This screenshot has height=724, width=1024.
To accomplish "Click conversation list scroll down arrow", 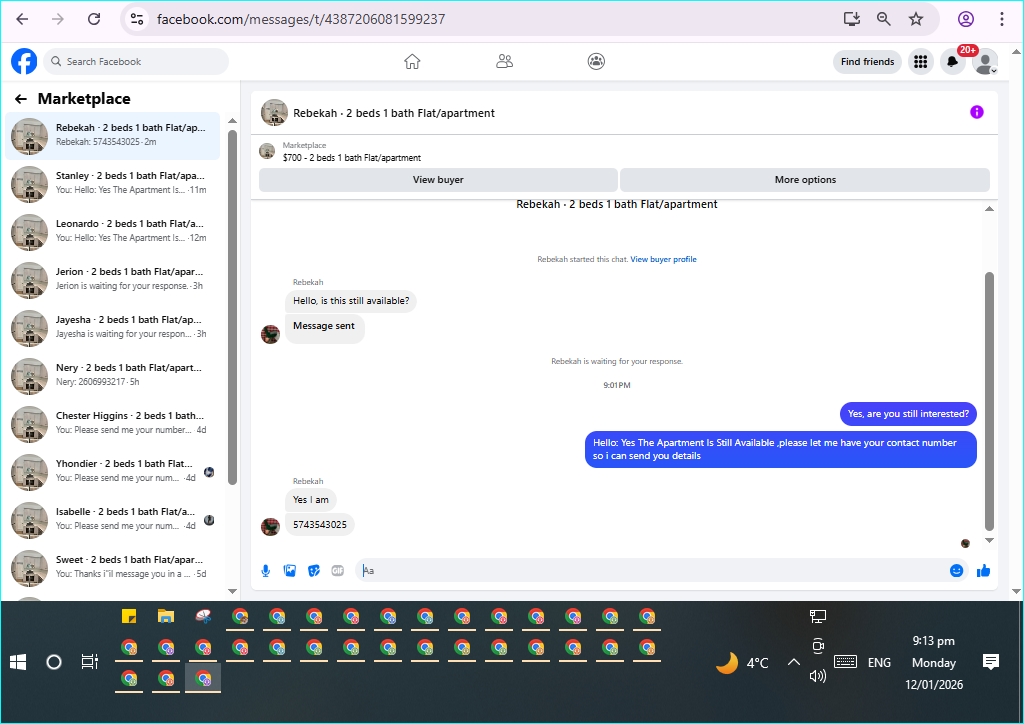I will coord(232,591).
